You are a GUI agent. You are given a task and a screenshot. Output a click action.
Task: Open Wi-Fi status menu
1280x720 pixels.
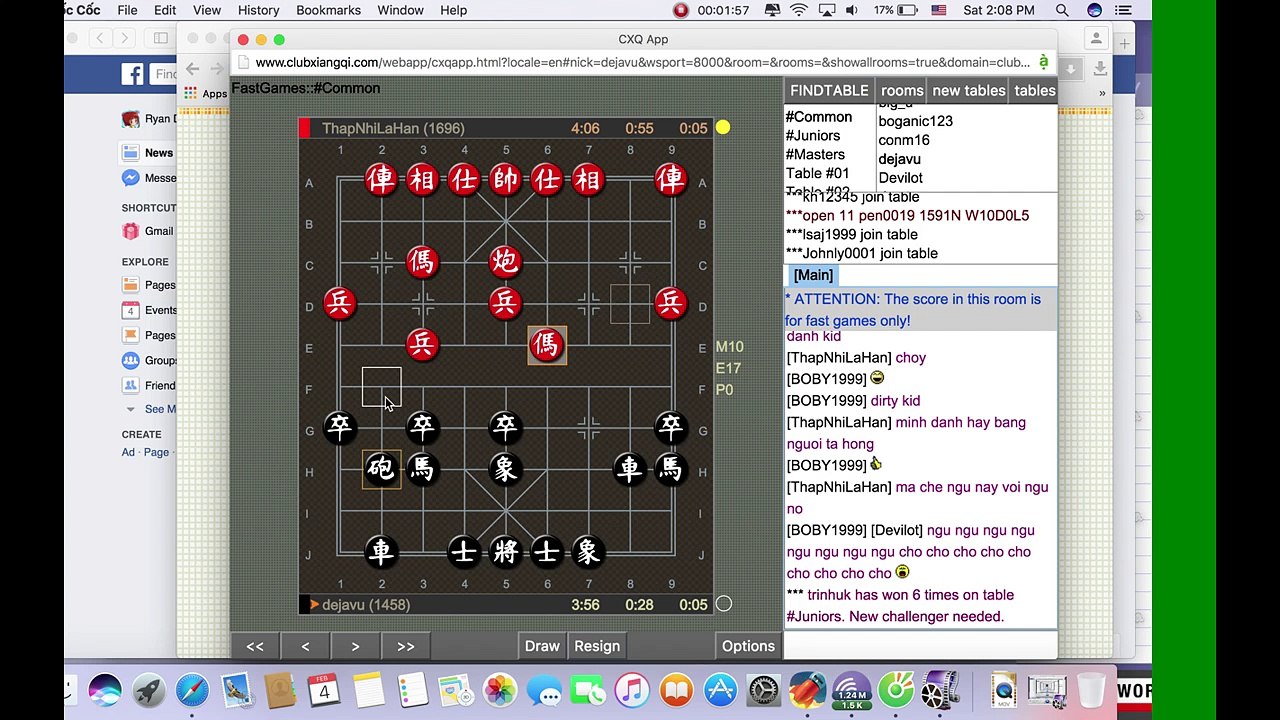coord(799,10)
